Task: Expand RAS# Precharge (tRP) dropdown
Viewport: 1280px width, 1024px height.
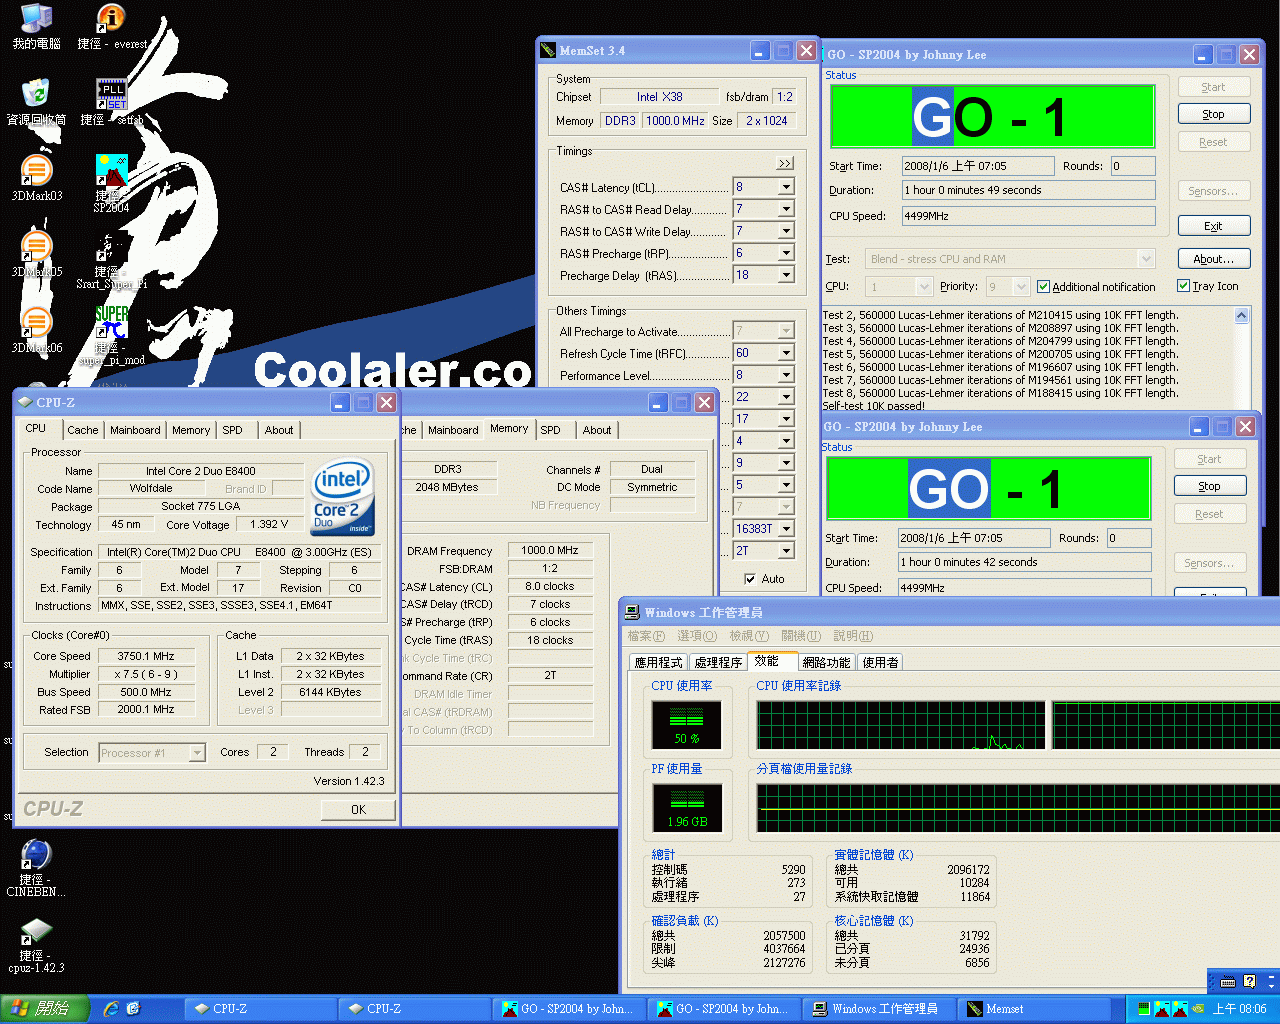Action: click(786, 253)
